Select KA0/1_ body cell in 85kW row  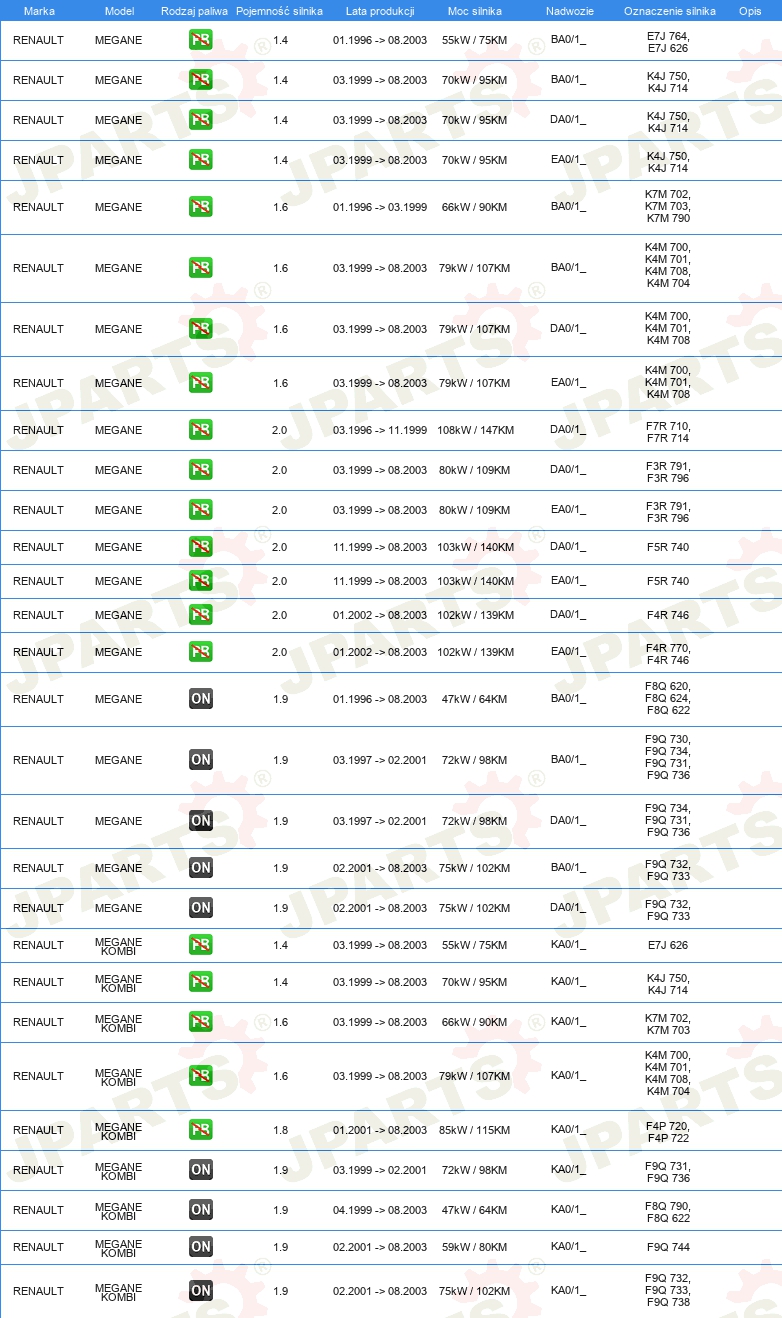point(568,1130)
